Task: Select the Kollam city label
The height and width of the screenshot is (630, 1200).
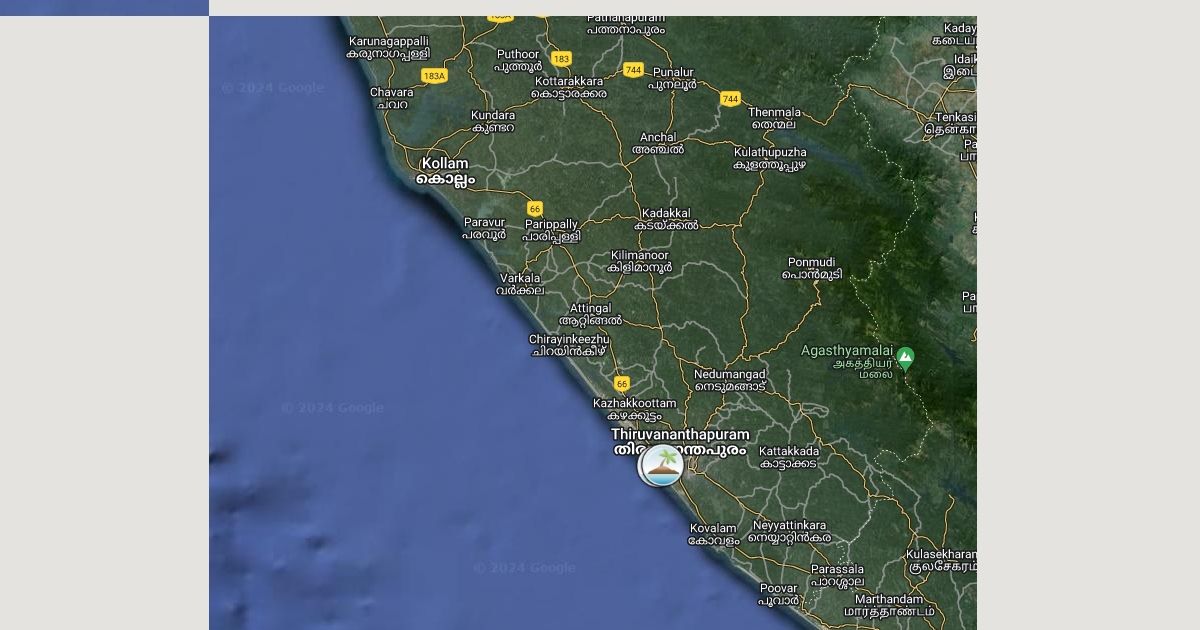Action: point(445,171)
